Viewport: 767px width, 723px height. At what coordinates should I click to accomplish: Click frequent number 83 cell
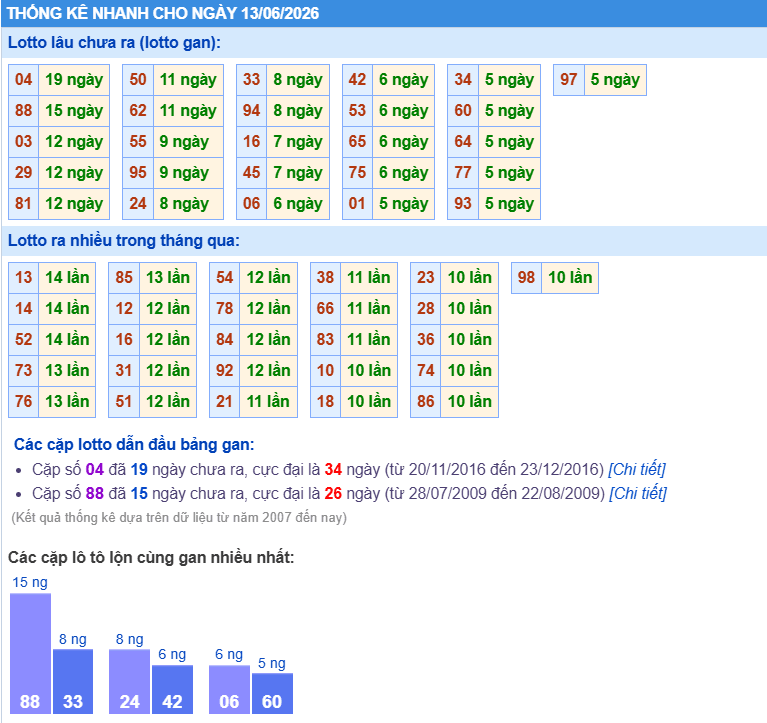[x=325, y=339]
